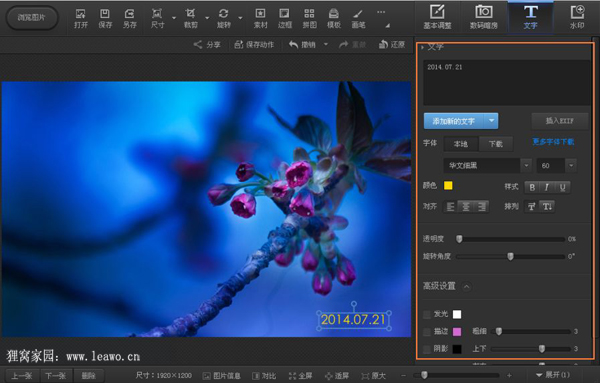Click the 删除 (delete) button
Screen dimensions: 600x383
[x=88, y=376]
